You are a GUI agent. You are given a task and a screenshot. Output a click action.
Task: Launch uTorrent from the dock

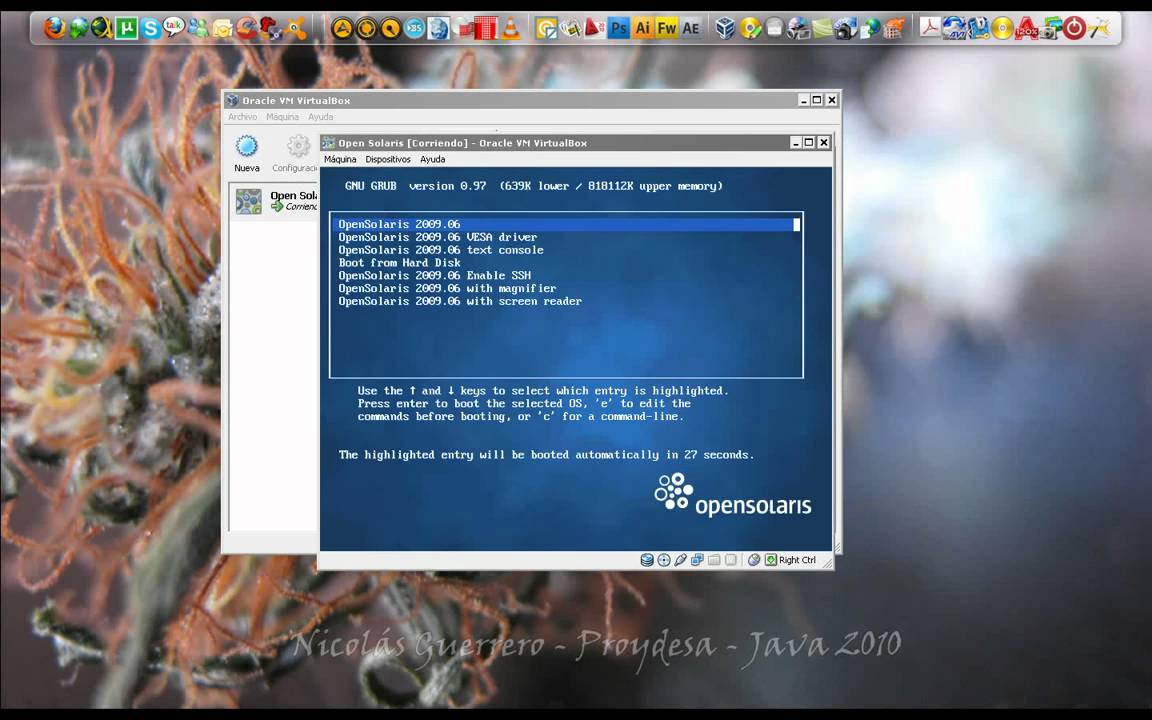126,28
